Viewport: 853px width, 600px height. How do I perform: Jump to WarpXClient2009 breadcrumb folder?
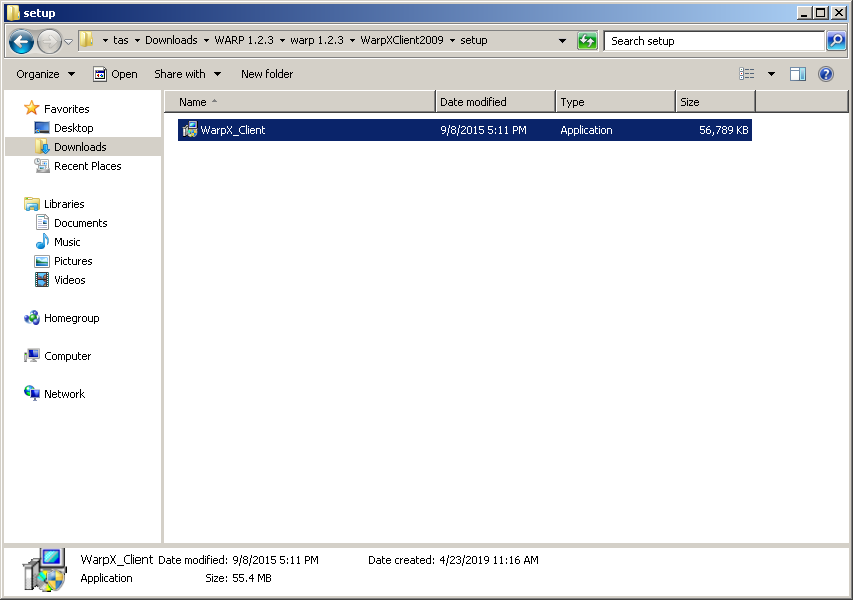coord(401,40)
